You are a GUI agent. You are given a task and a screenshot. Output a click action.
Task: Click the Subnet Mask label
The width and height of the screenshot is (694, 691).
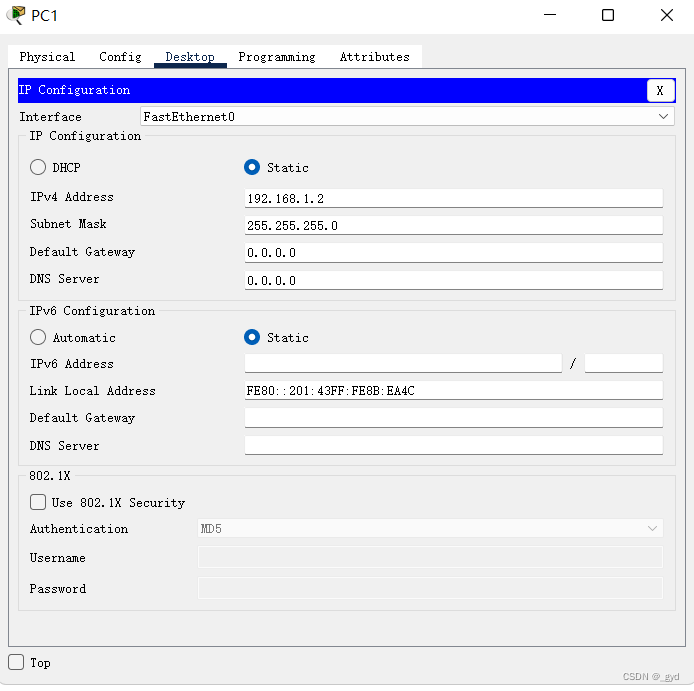tap(68, 224)
